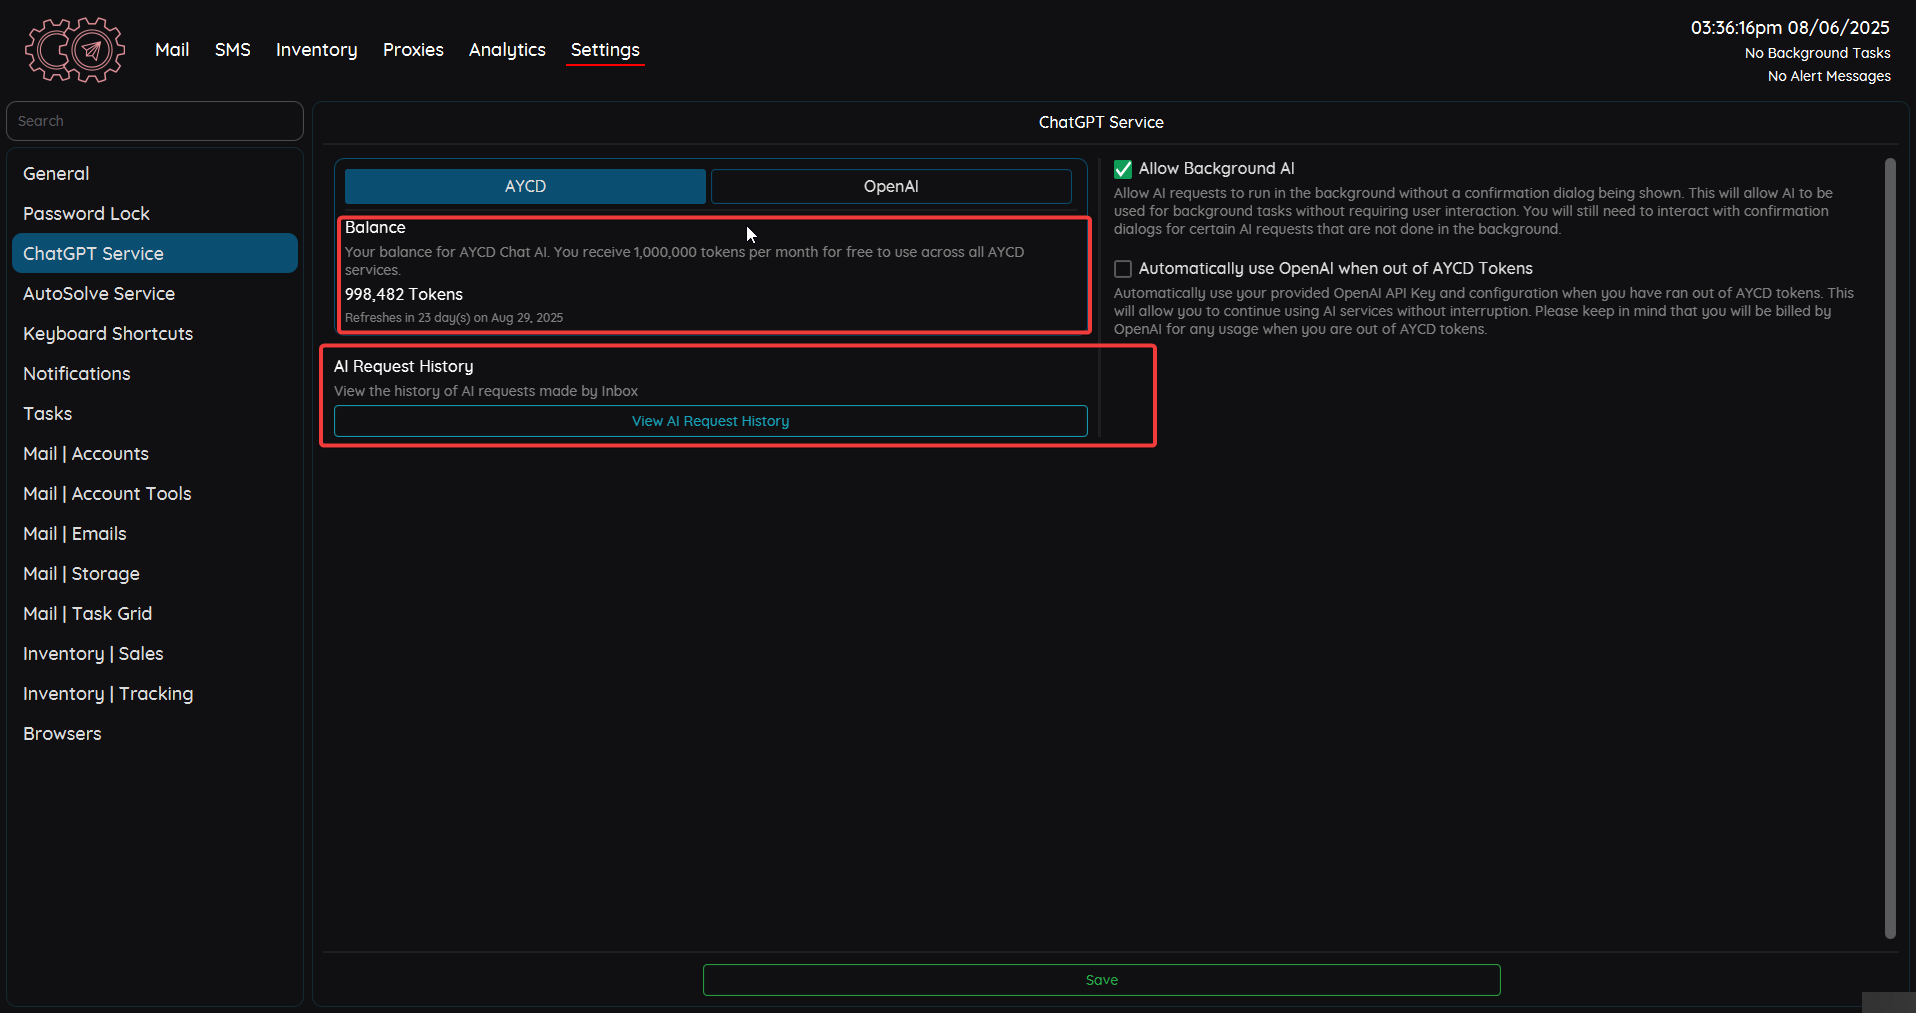This screenshot has height=1013, width=1916.
Task: Click View AI Request History
Action: pyautogui.click(x=710, y=420)
